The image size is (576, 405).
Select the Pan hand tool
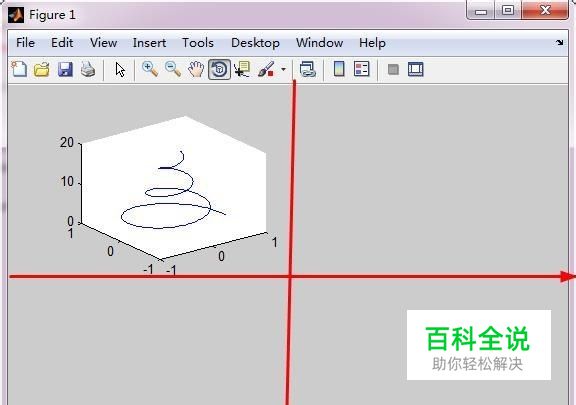196,69
